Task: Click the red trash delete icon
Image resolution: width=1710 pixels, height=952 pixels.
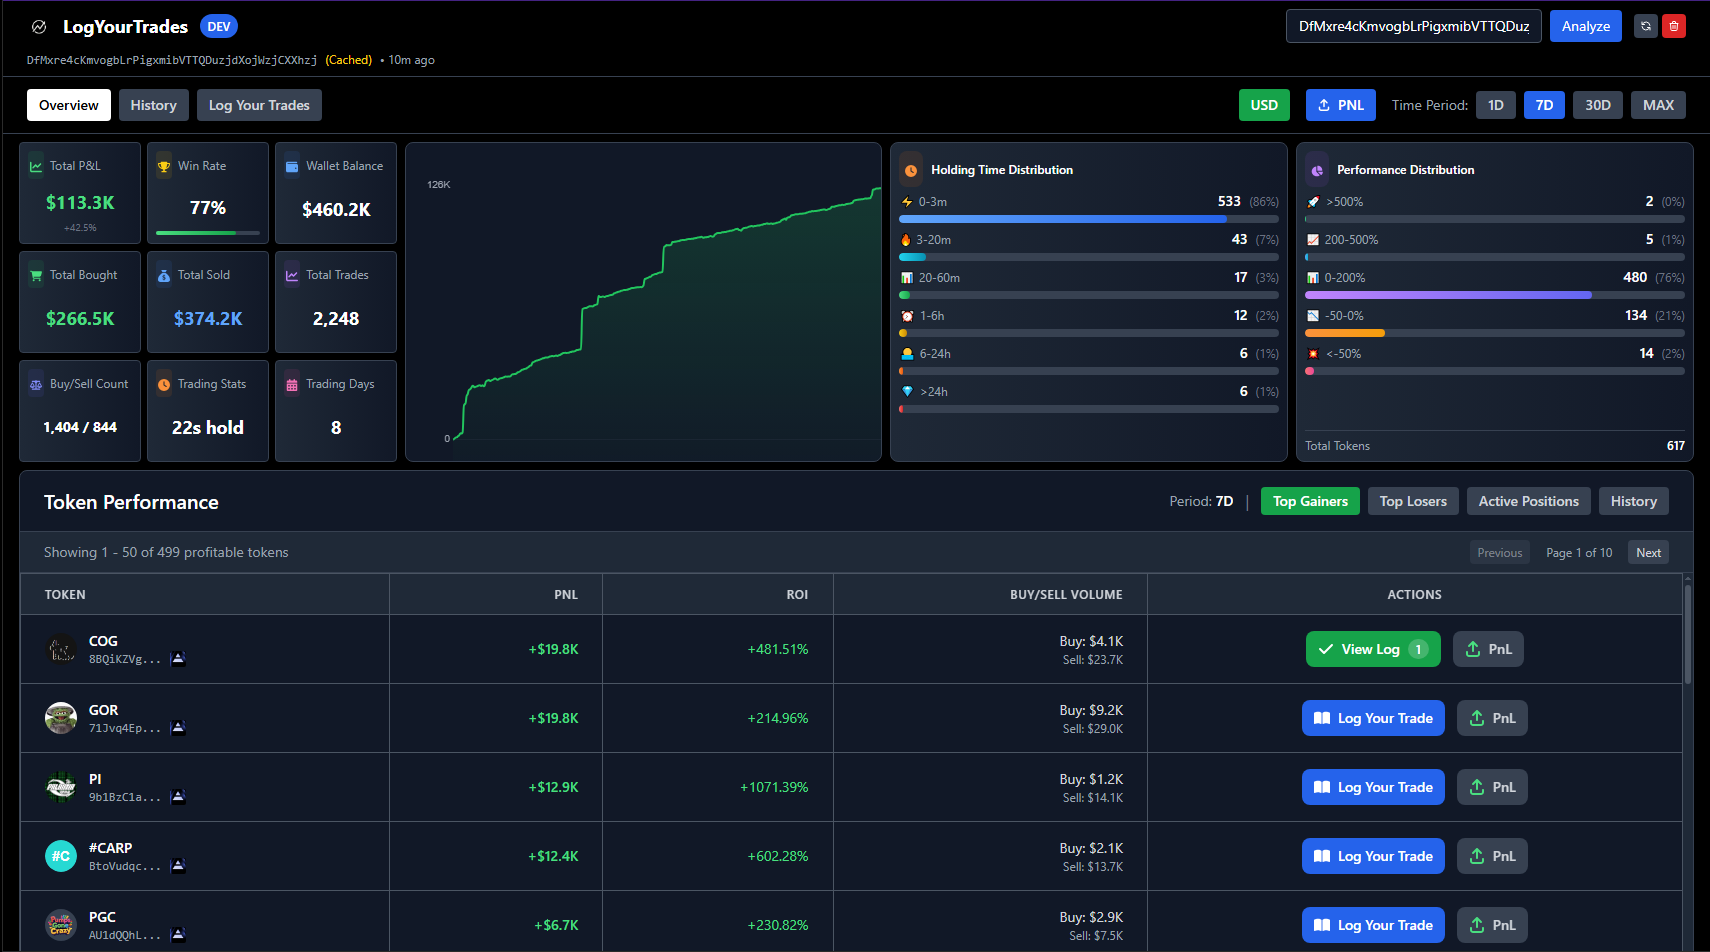Action: coord(1673,26)
